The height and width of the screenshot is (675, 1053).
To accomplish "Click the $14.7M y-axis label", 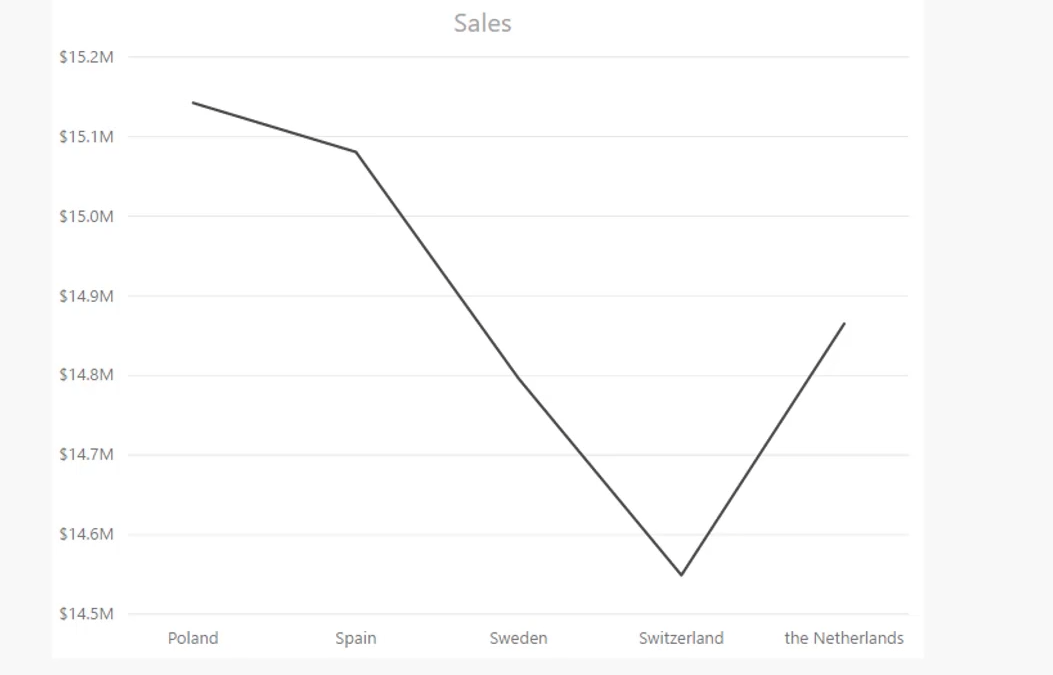I will 87,455.
